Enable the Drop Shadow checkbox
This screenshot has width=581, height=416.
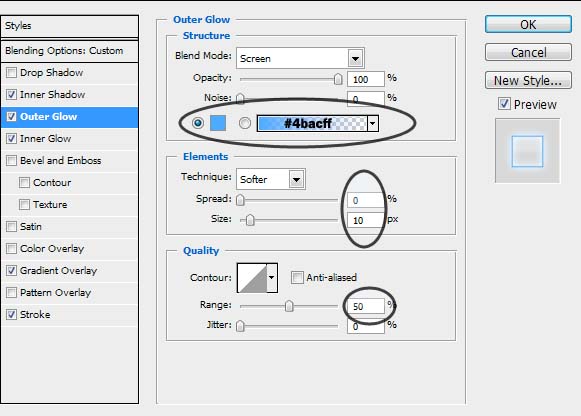(x=11, y=73)
